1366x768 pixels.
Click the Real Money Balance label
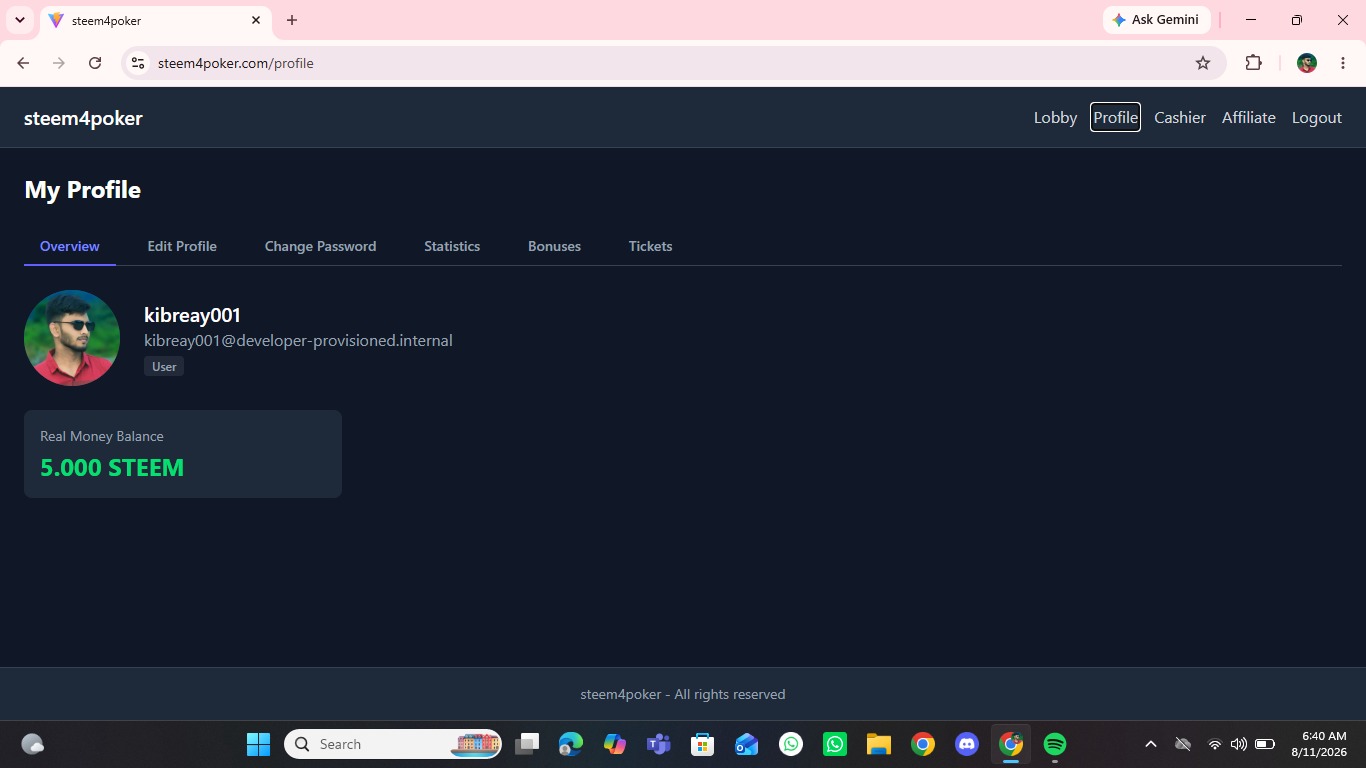[x=102, y=436]
